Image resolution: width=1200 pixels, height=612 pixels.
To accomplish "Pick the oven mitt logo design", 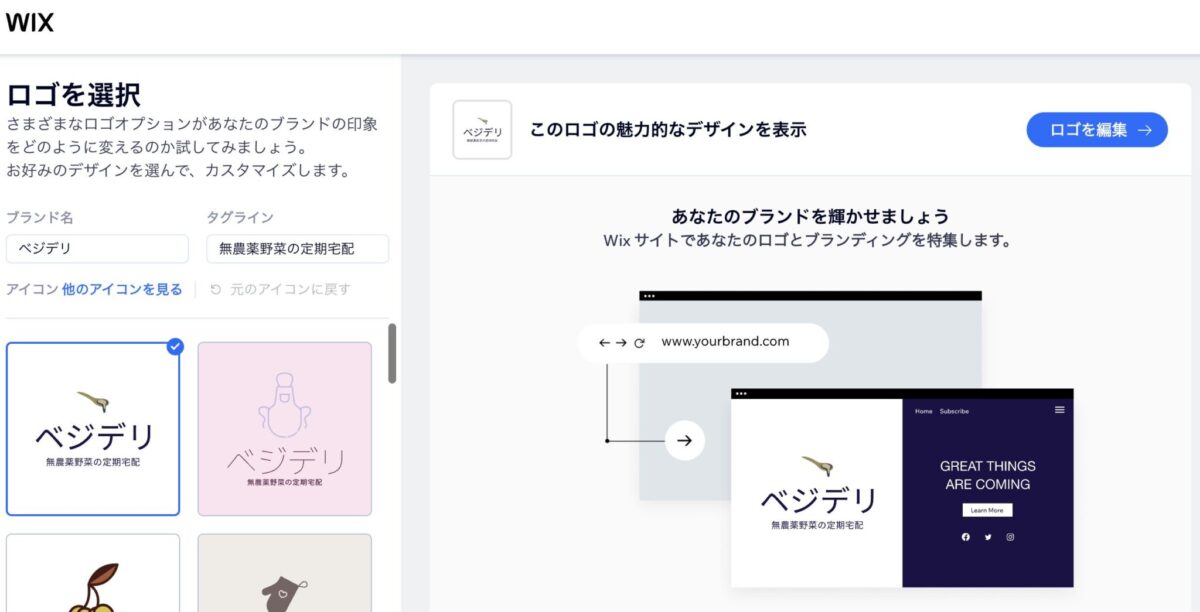I will 285,573.
